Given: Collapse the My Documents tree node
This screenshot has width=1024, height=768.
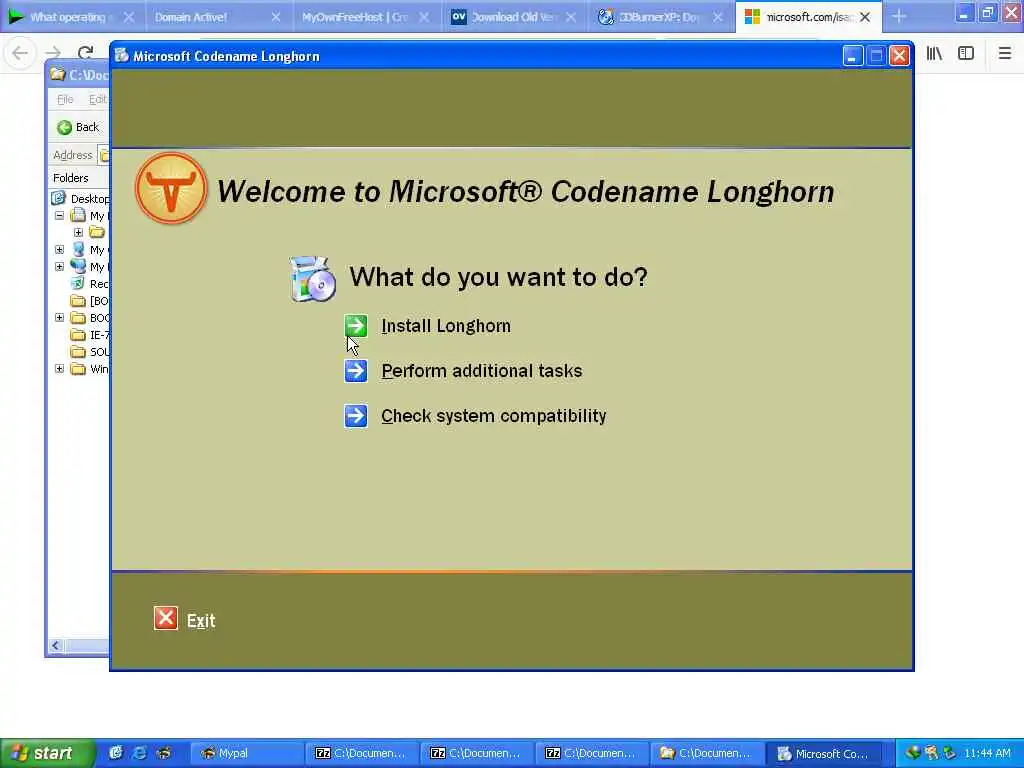Looking at the screenshot, I should (x=59, y=216).
